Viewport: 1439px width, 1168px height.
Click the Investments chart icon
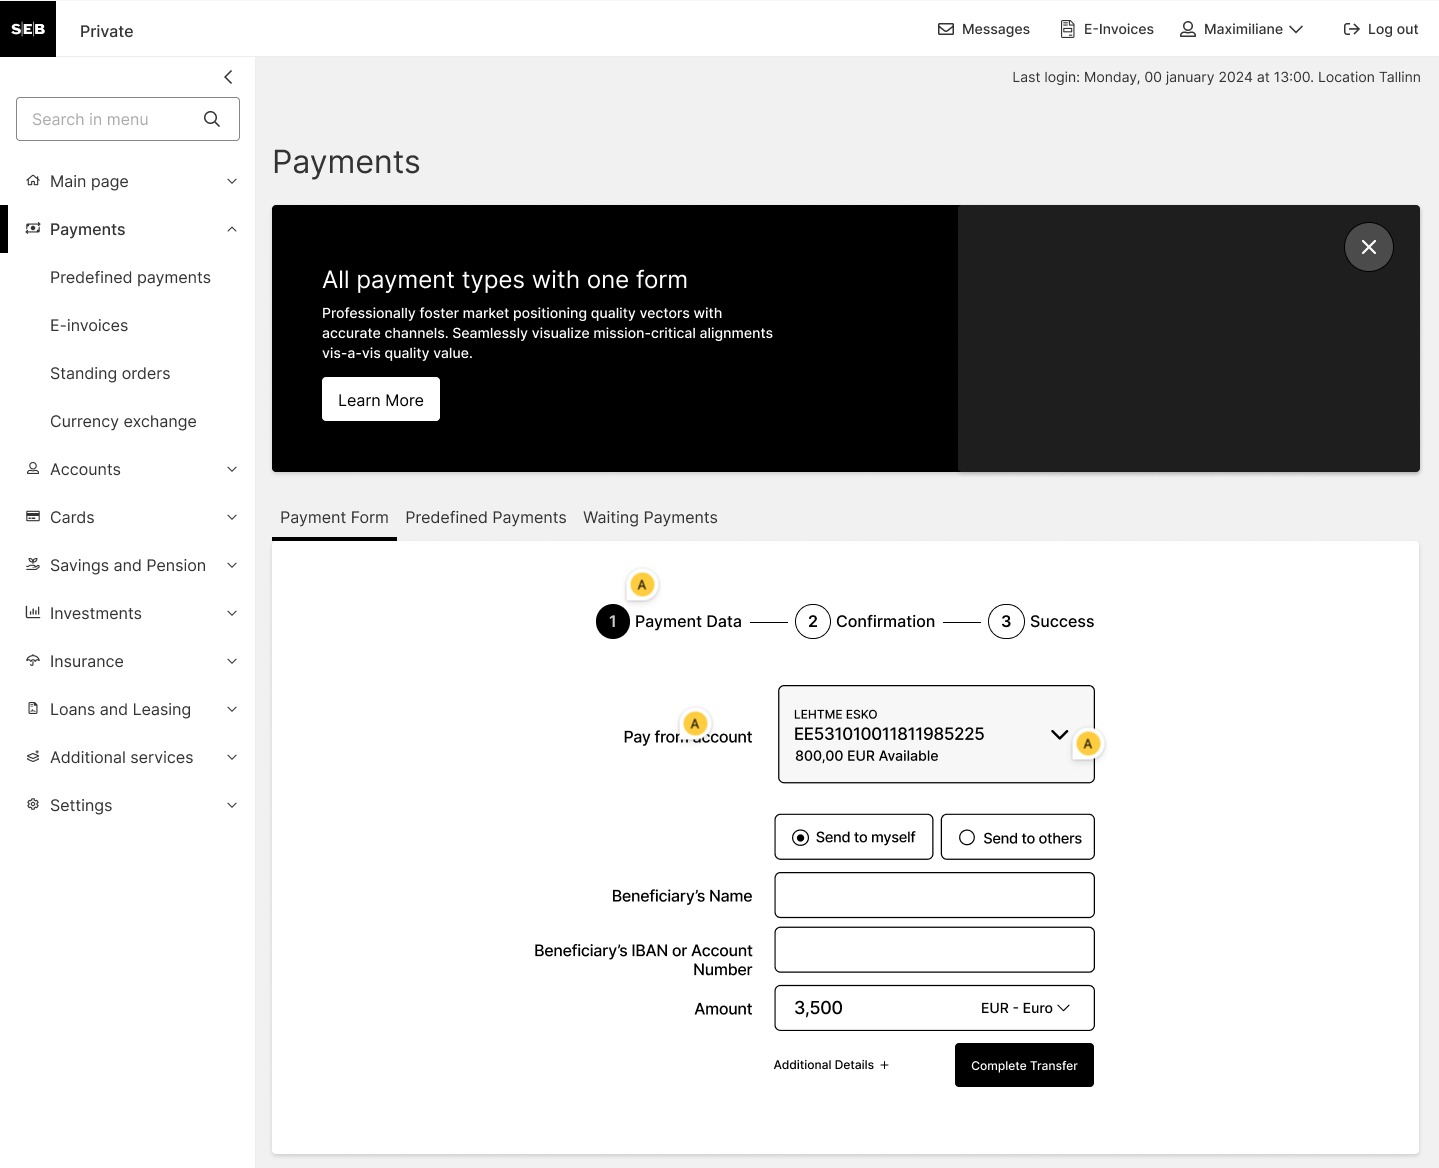click(33, 613)
